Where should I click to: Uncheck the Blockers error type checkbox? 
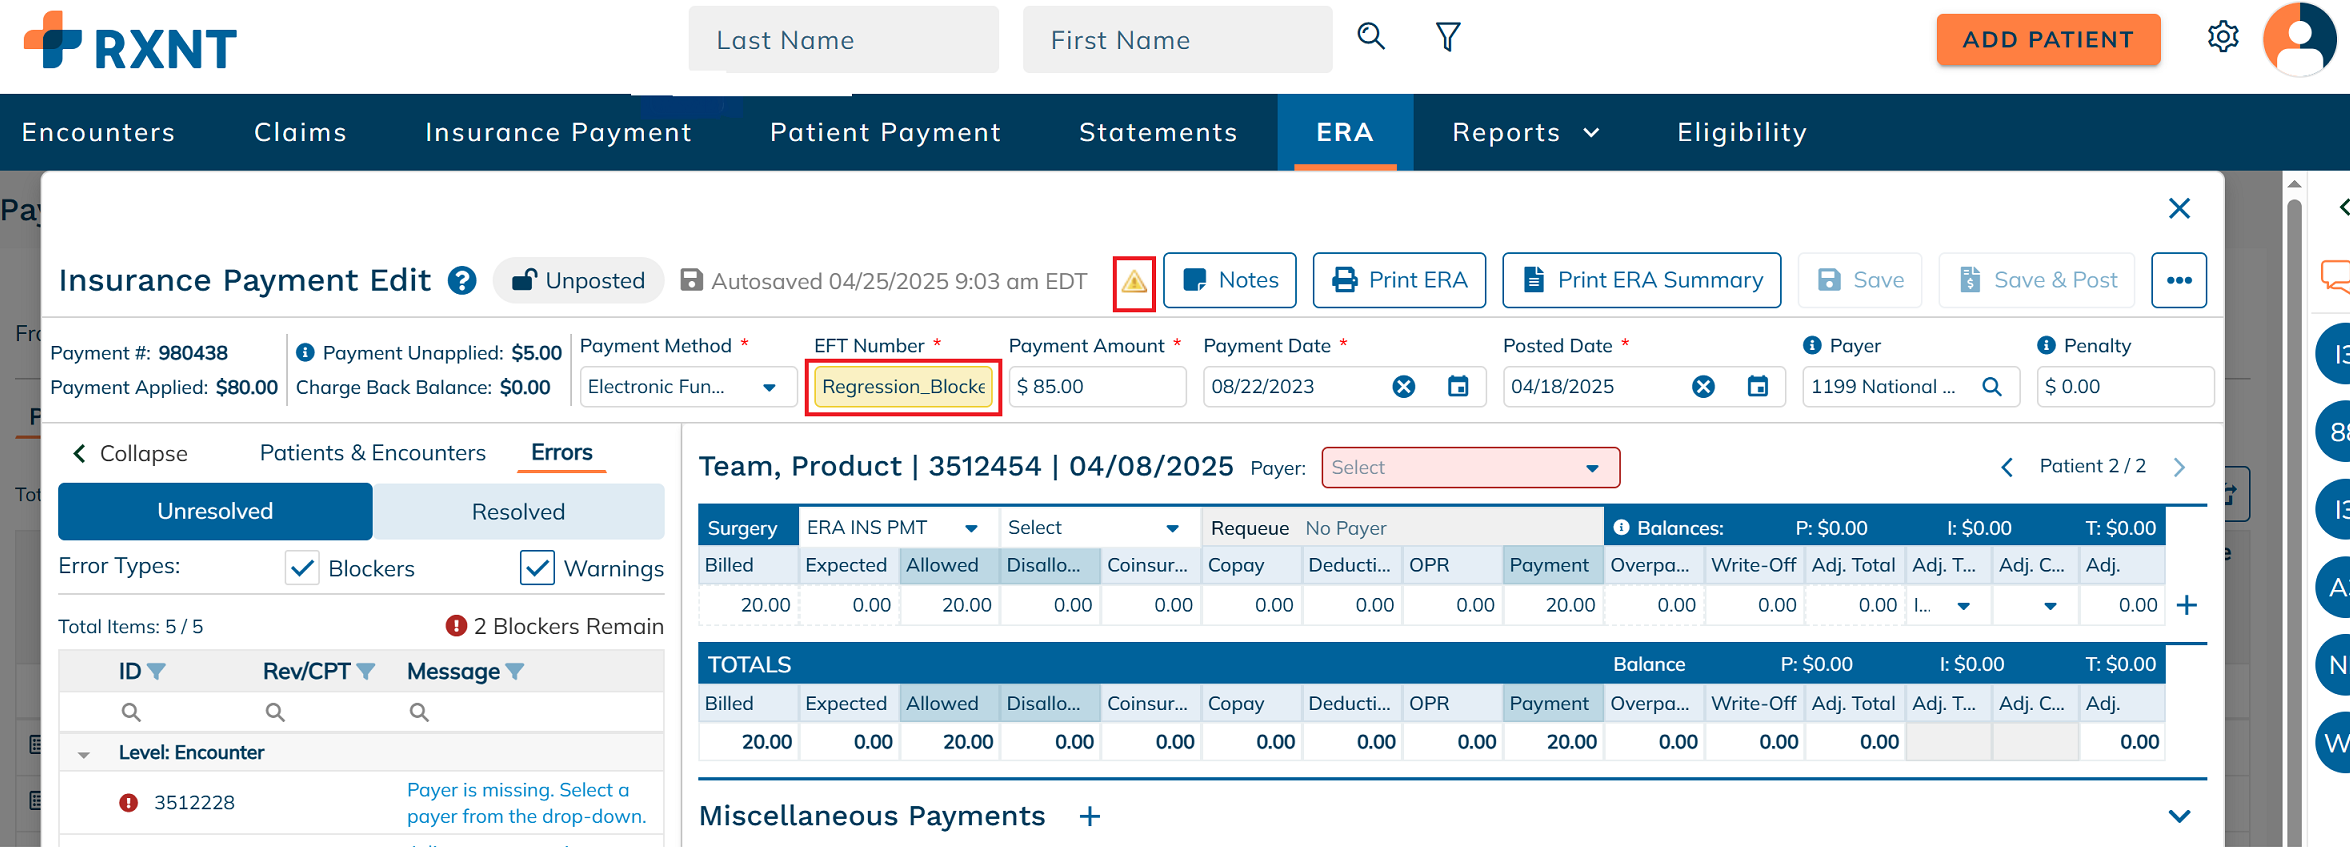(x=302, y=568)
